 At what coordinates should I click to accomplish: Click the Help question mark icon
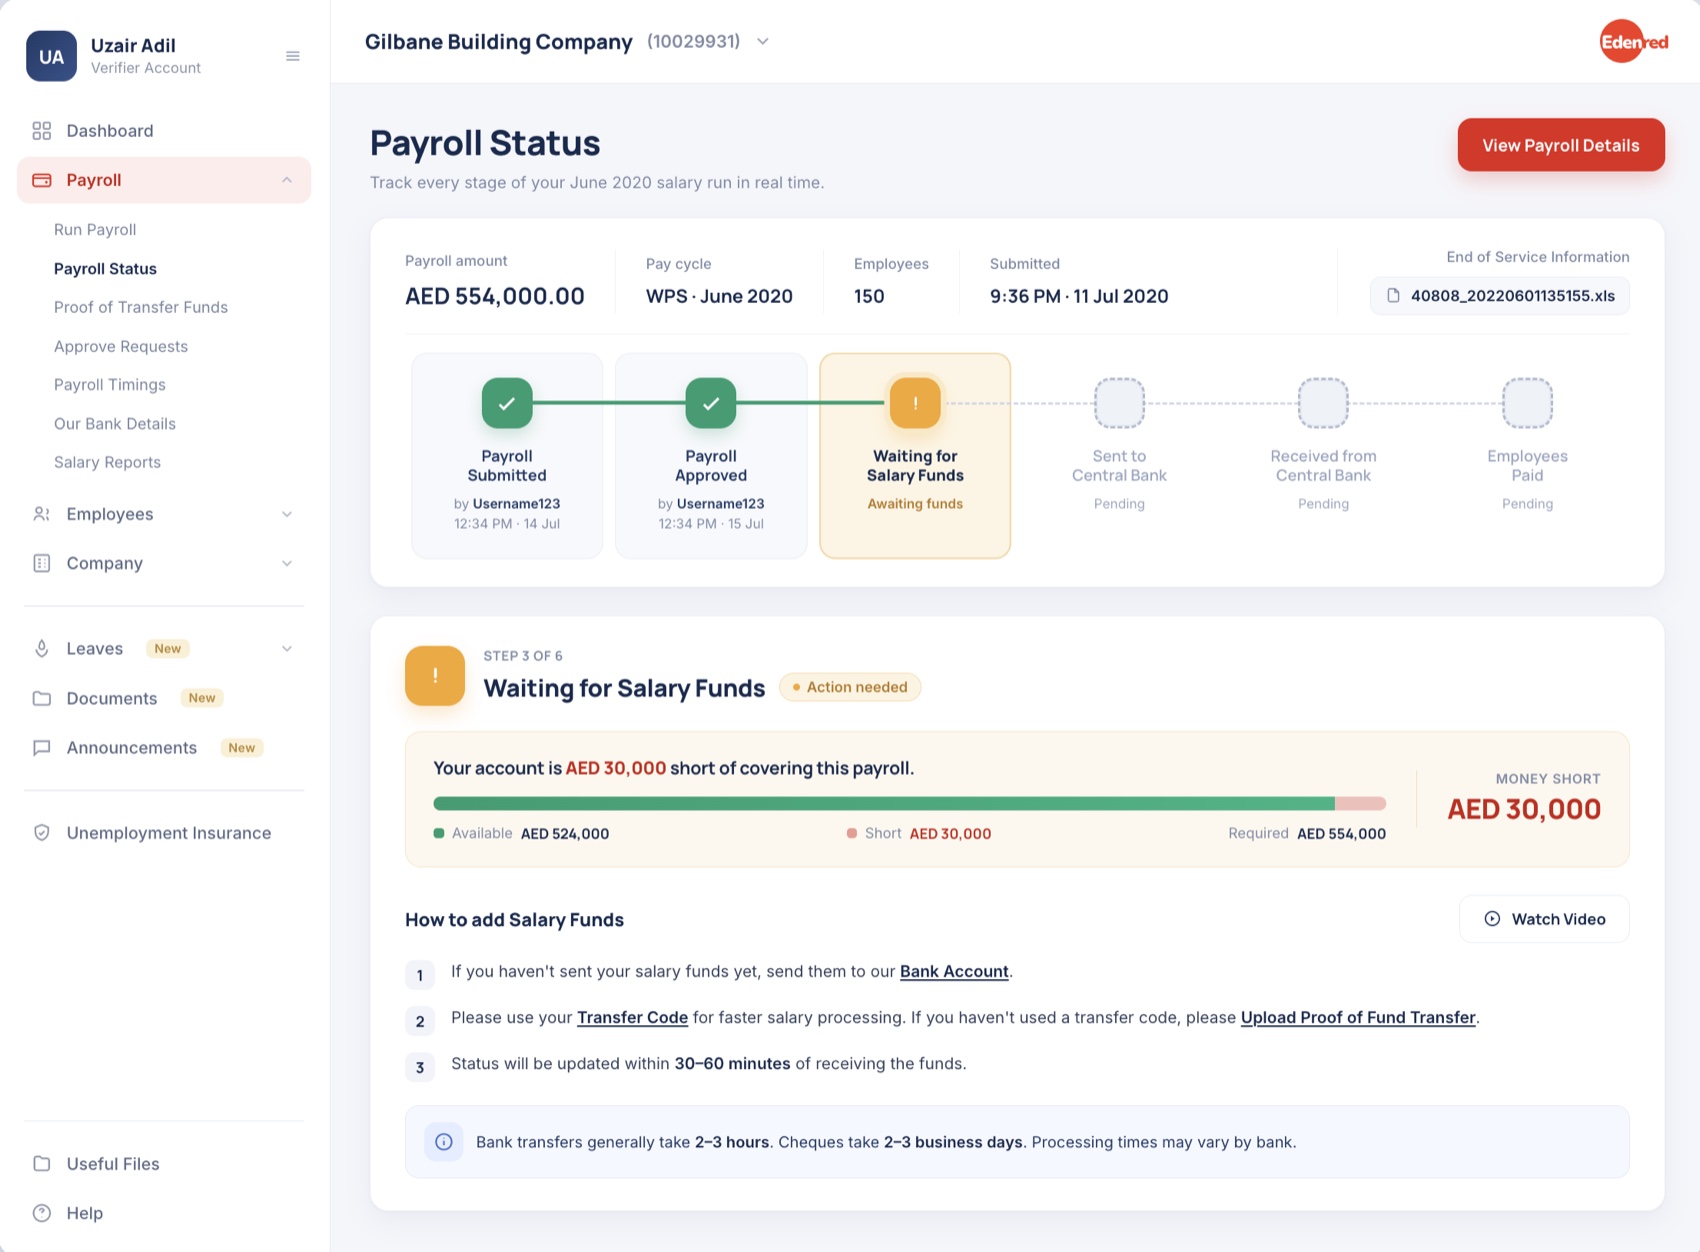42,1213
